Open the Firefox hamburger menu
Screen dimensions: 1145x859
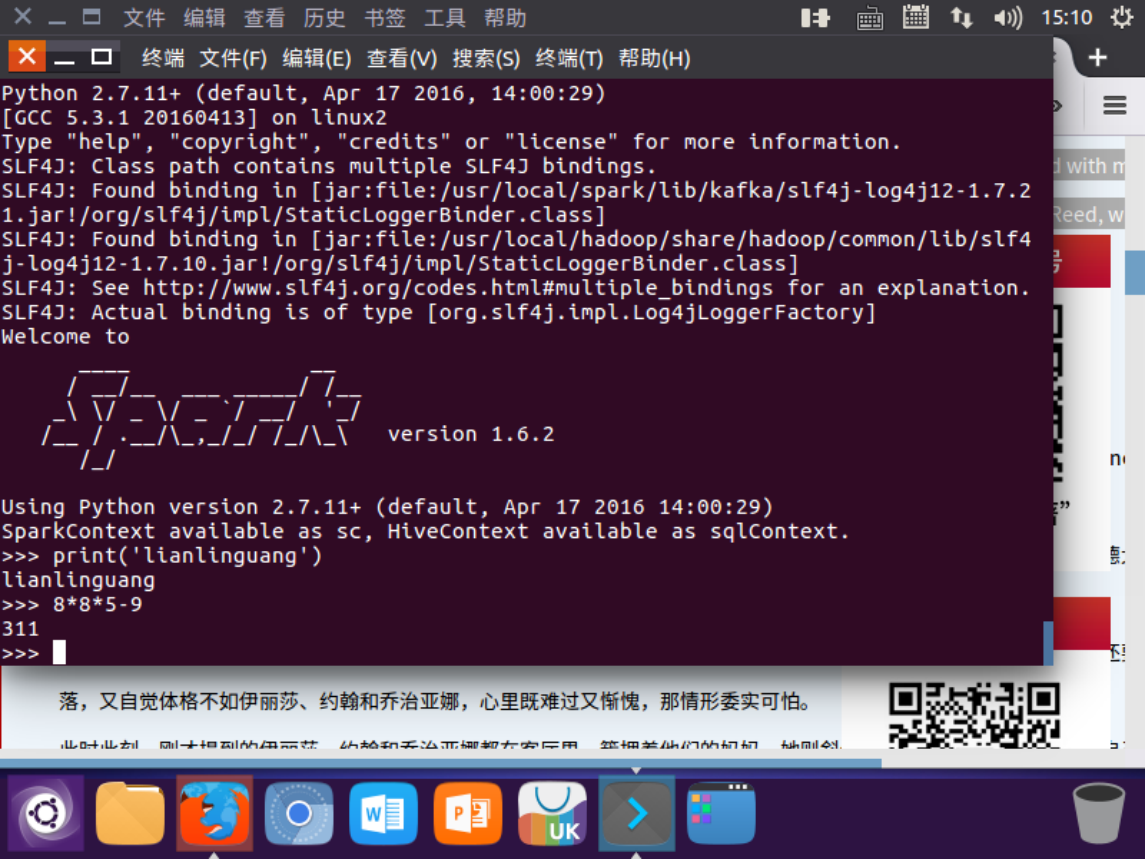click(1114, 105)
